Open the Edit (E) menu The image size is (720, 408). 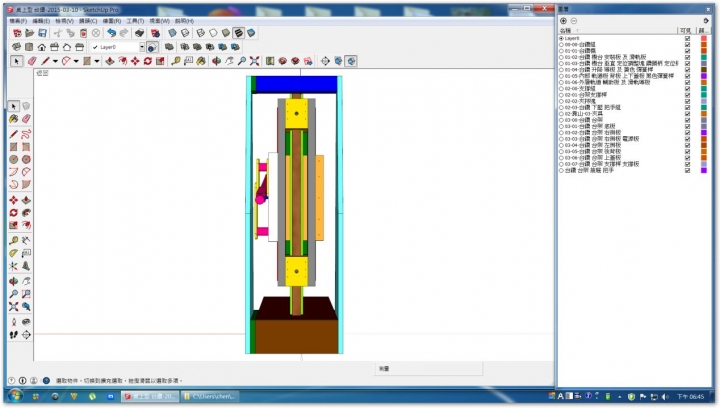click(41, 21)
